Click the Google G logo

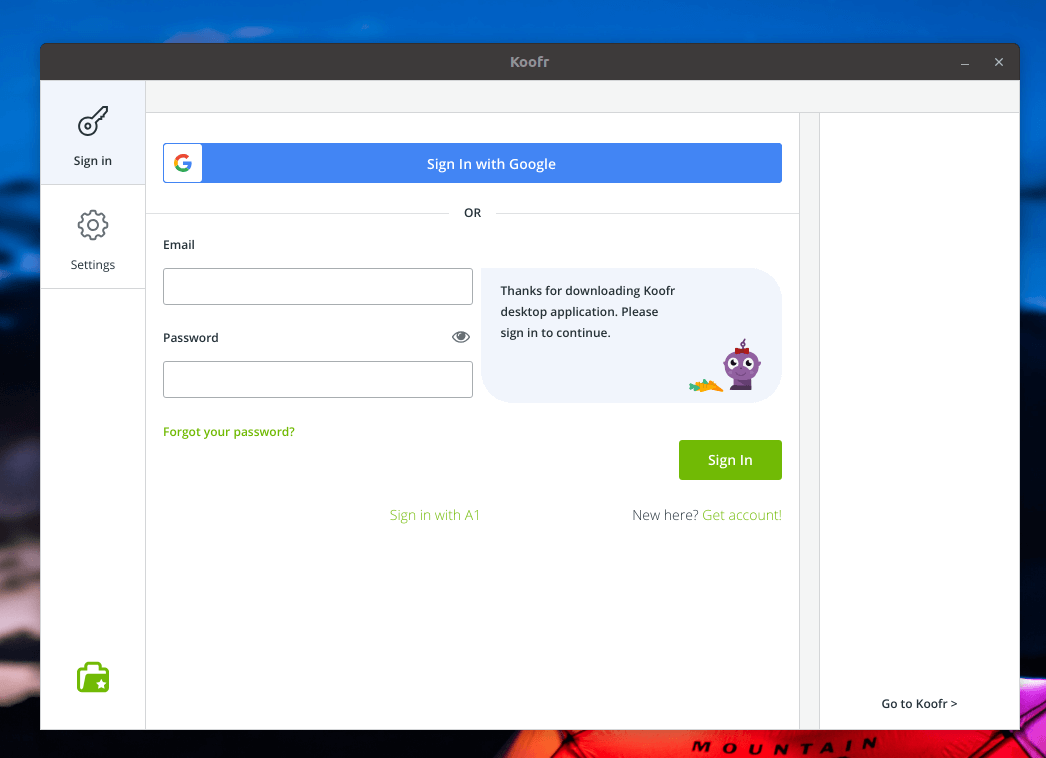pos(183,164)
